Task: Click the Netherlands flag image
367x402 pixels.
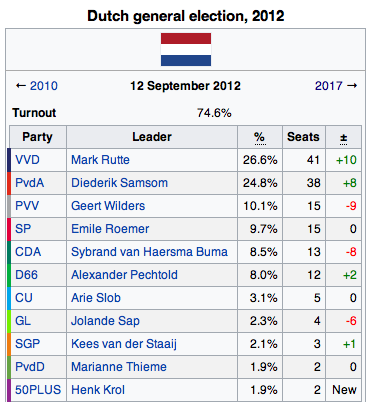Action: click(186, 49)
